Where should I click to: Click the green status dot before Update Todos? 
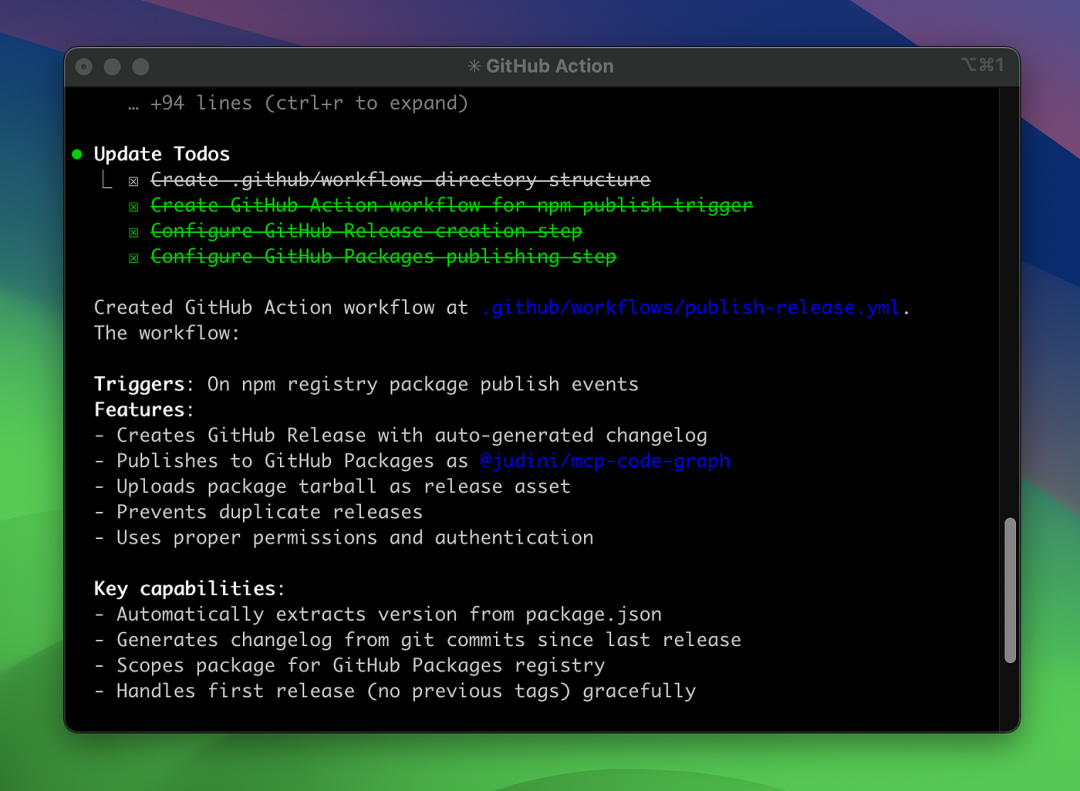tap(77, 154)
